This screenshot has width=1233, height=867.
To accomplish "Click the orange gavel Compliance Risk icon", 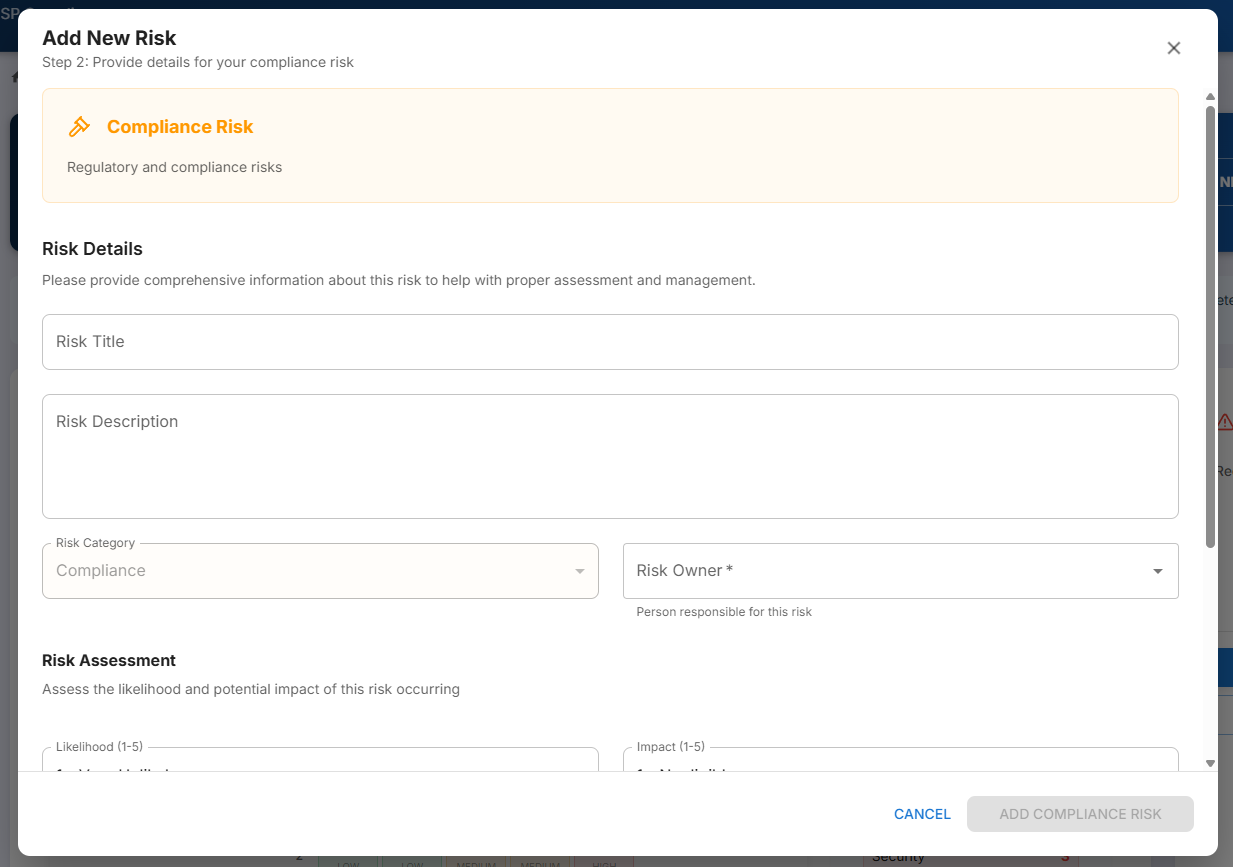I will (x=79, y=127).
